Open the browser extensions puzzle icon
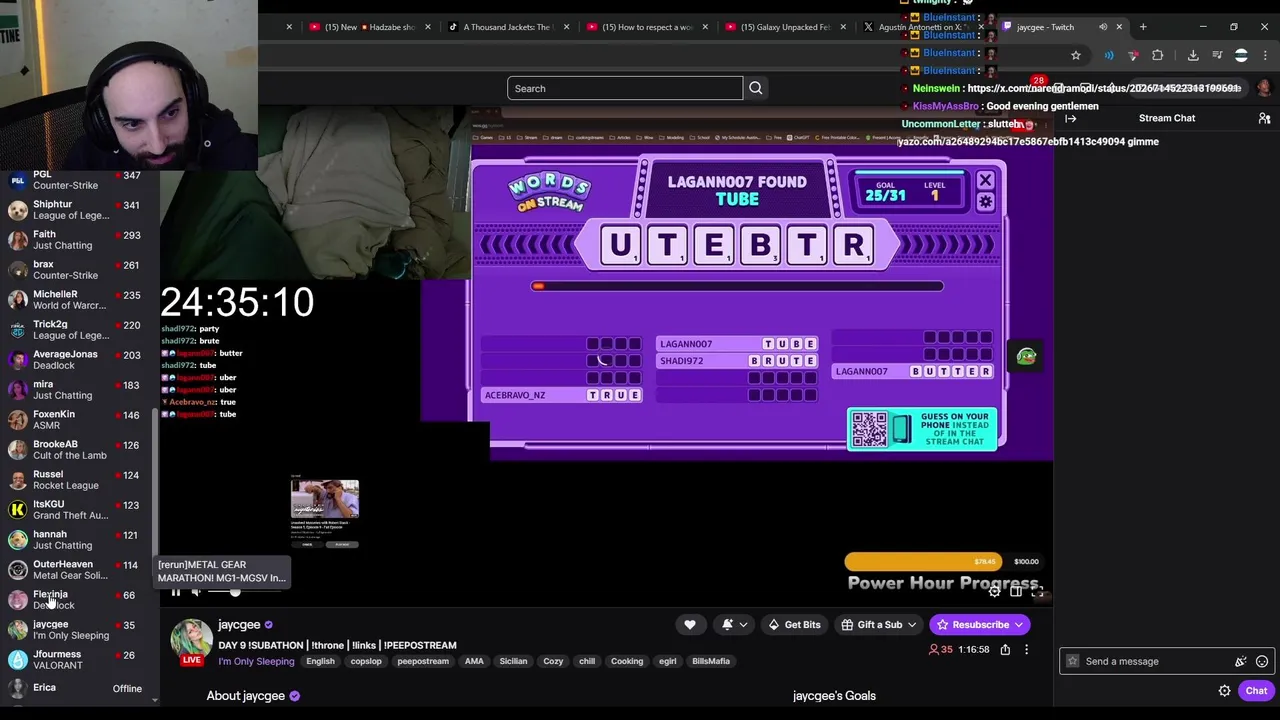This screenshot has width=1280, height=720. tap(1158, 55)
